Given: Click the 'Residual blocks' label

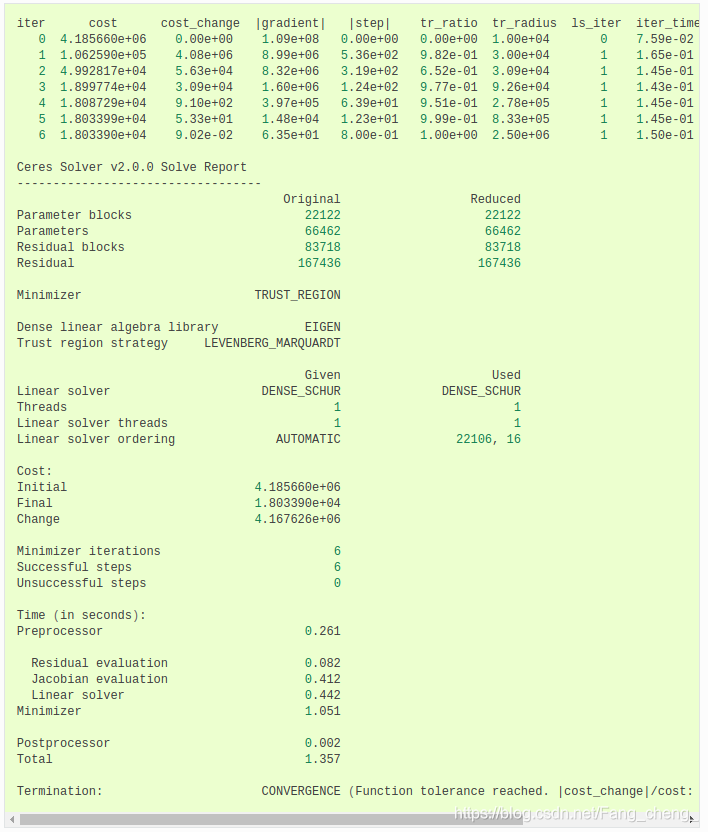Looking at the screenshot, I should (71, 247).
